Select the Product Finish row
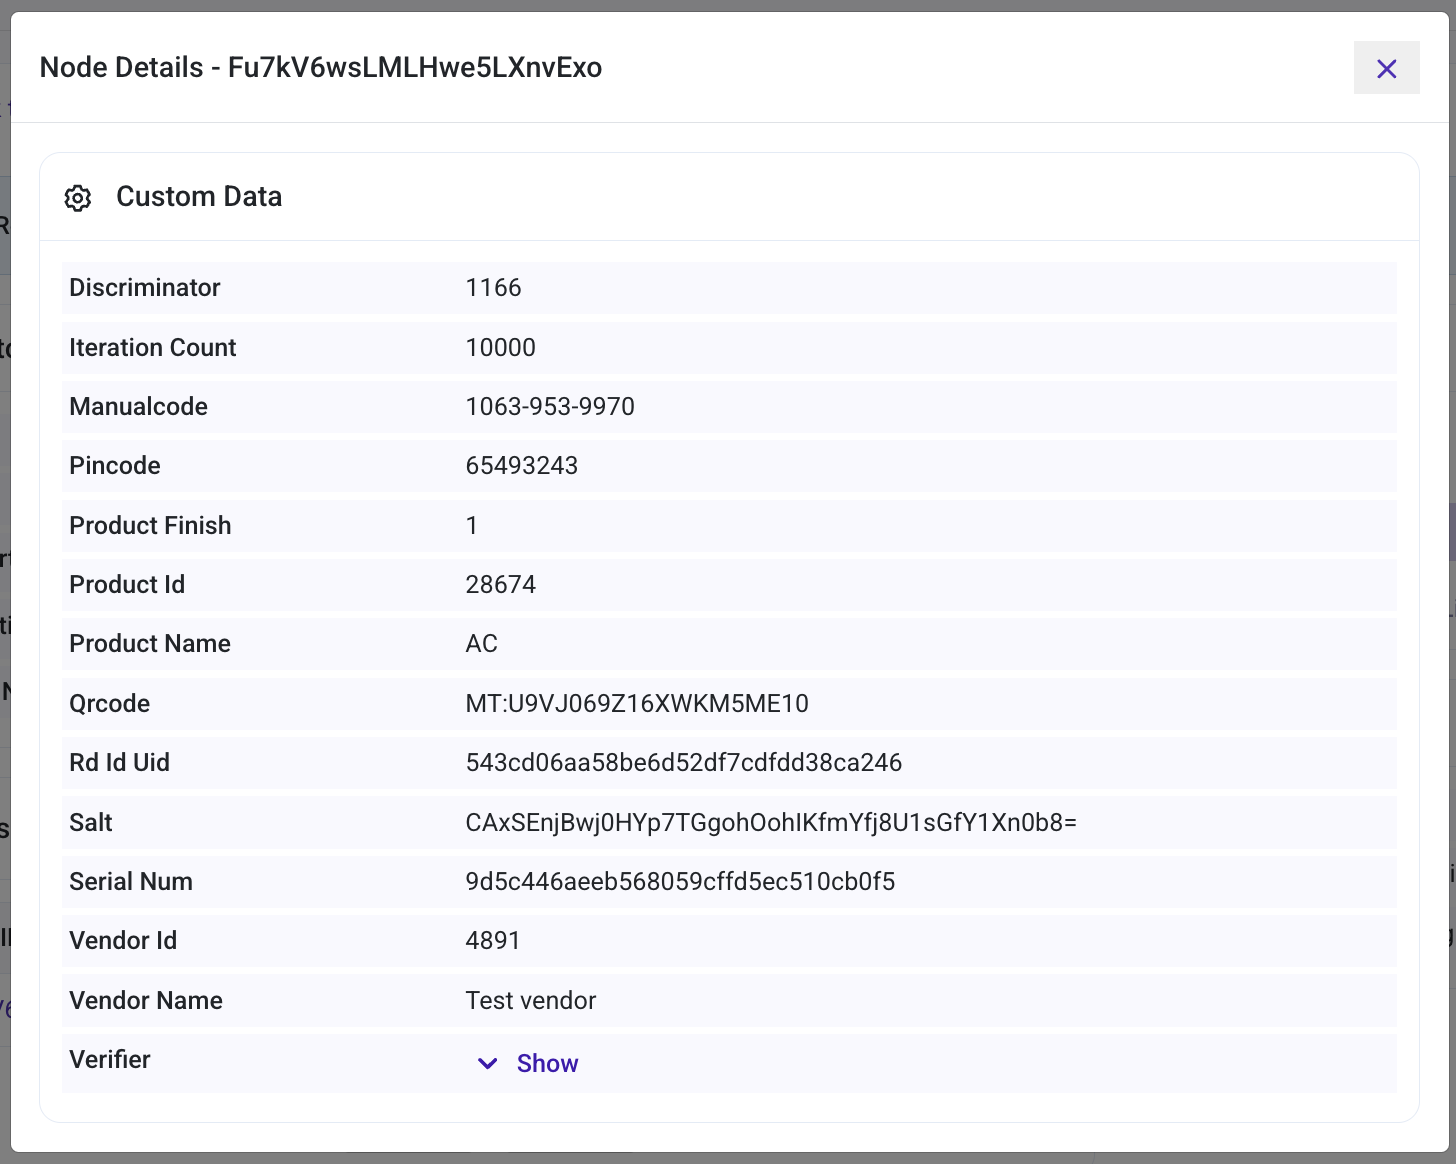The image size is (1456, 1164). tap(472, 525)
